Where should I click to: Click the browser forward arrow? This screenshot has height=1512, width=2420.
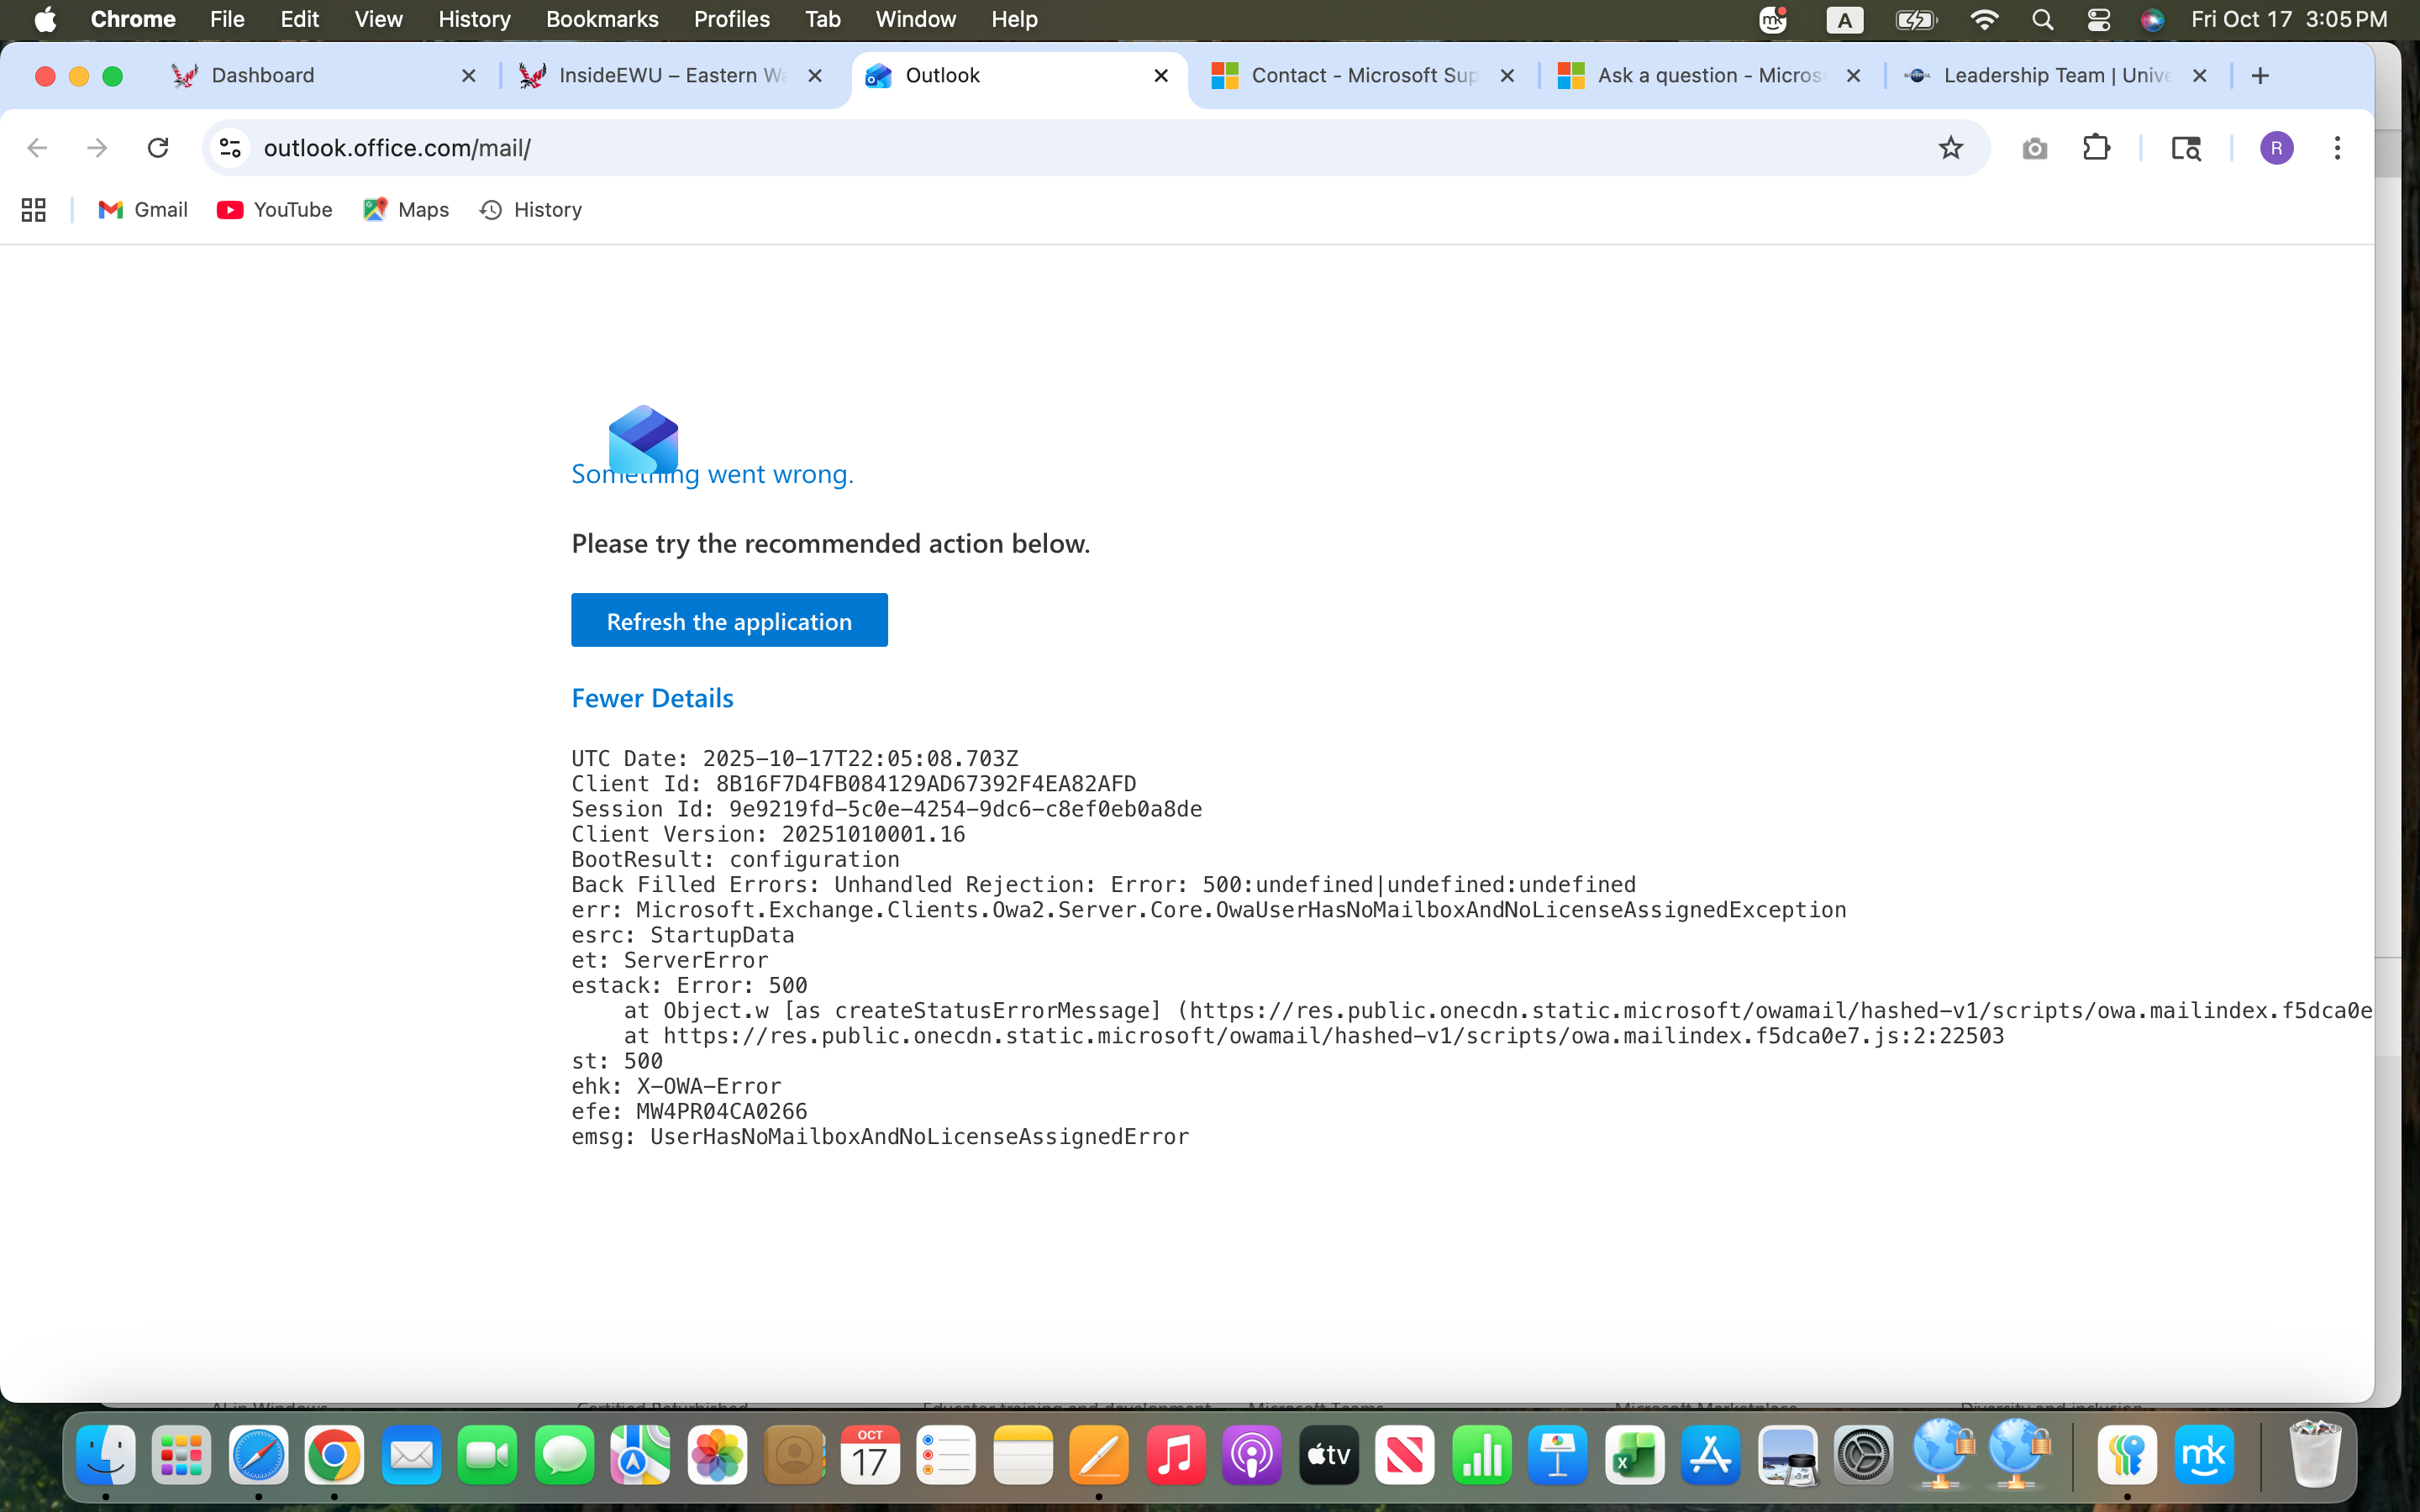tap(97, 148)
